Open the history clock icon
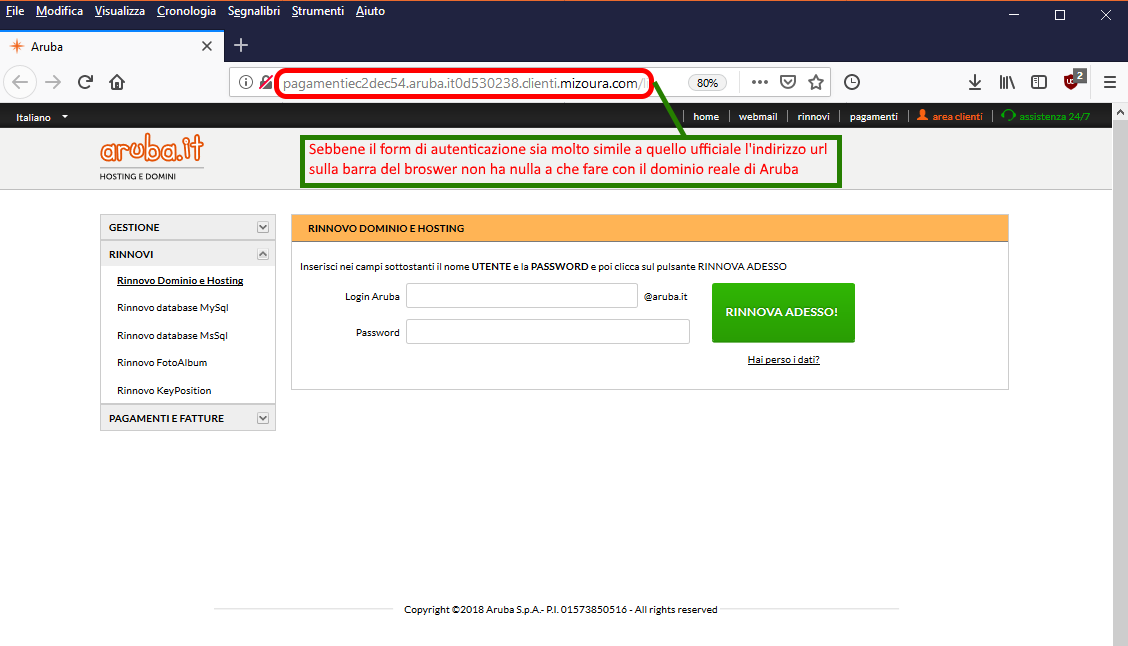Viewport: 1128px width, 646px height. click(852, 82)
